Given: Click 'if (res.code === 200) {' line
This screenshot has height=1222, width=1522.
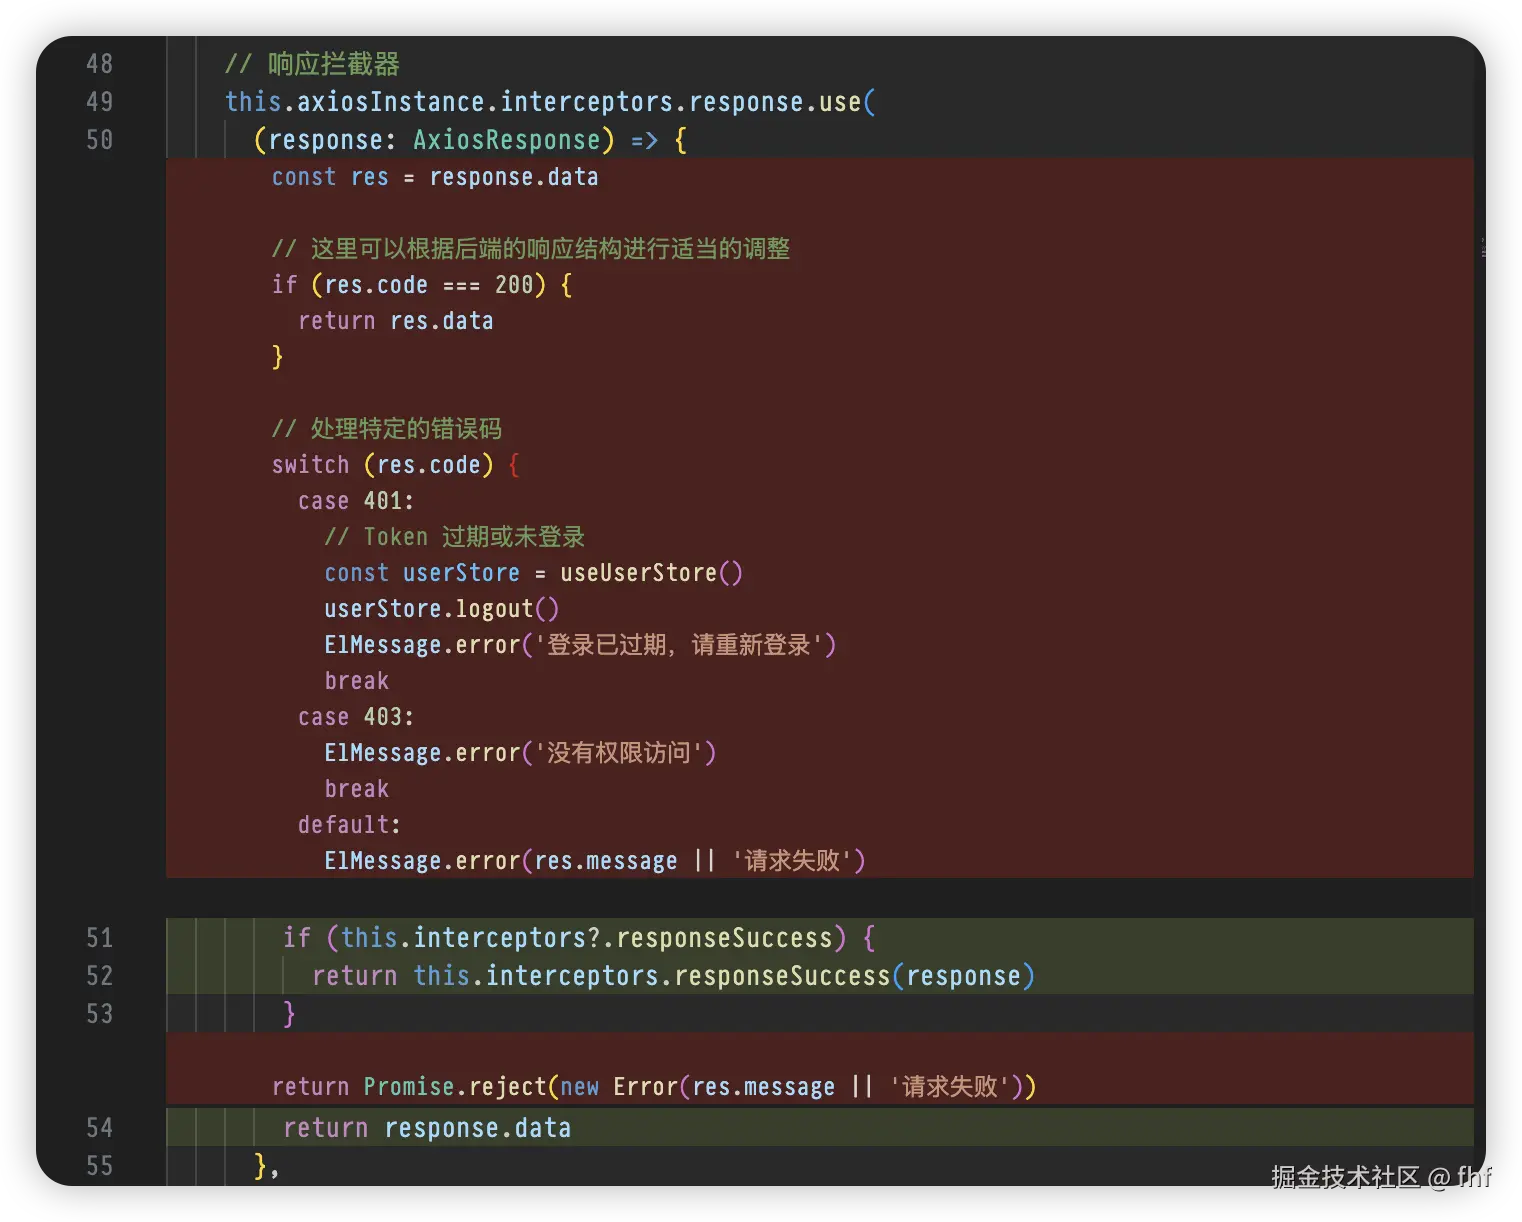Looking at the screenshot, I should pos(422,285).
